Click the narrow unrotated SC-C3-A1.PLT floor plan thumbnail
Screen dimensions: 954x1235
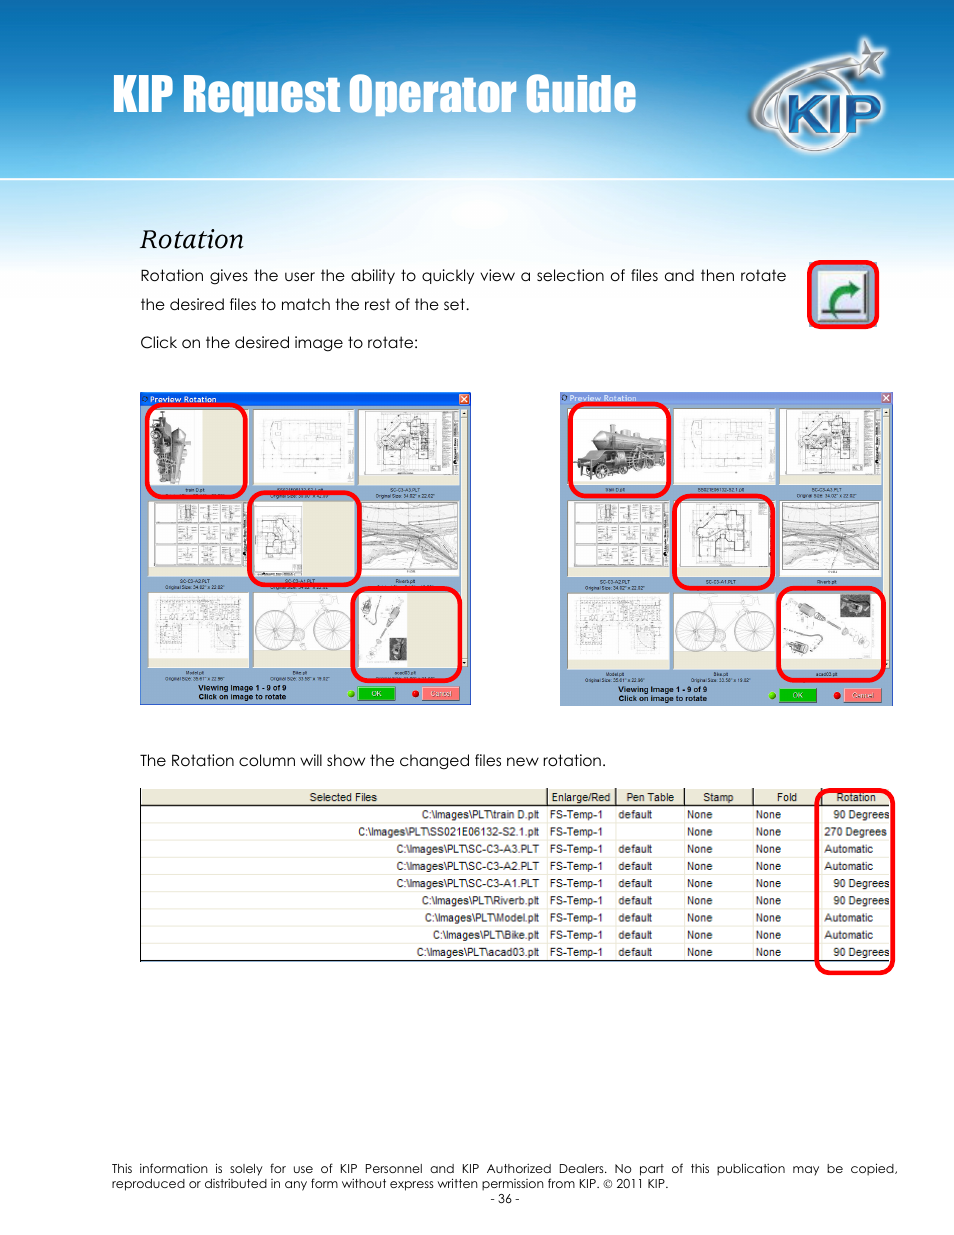pos(303,539)
